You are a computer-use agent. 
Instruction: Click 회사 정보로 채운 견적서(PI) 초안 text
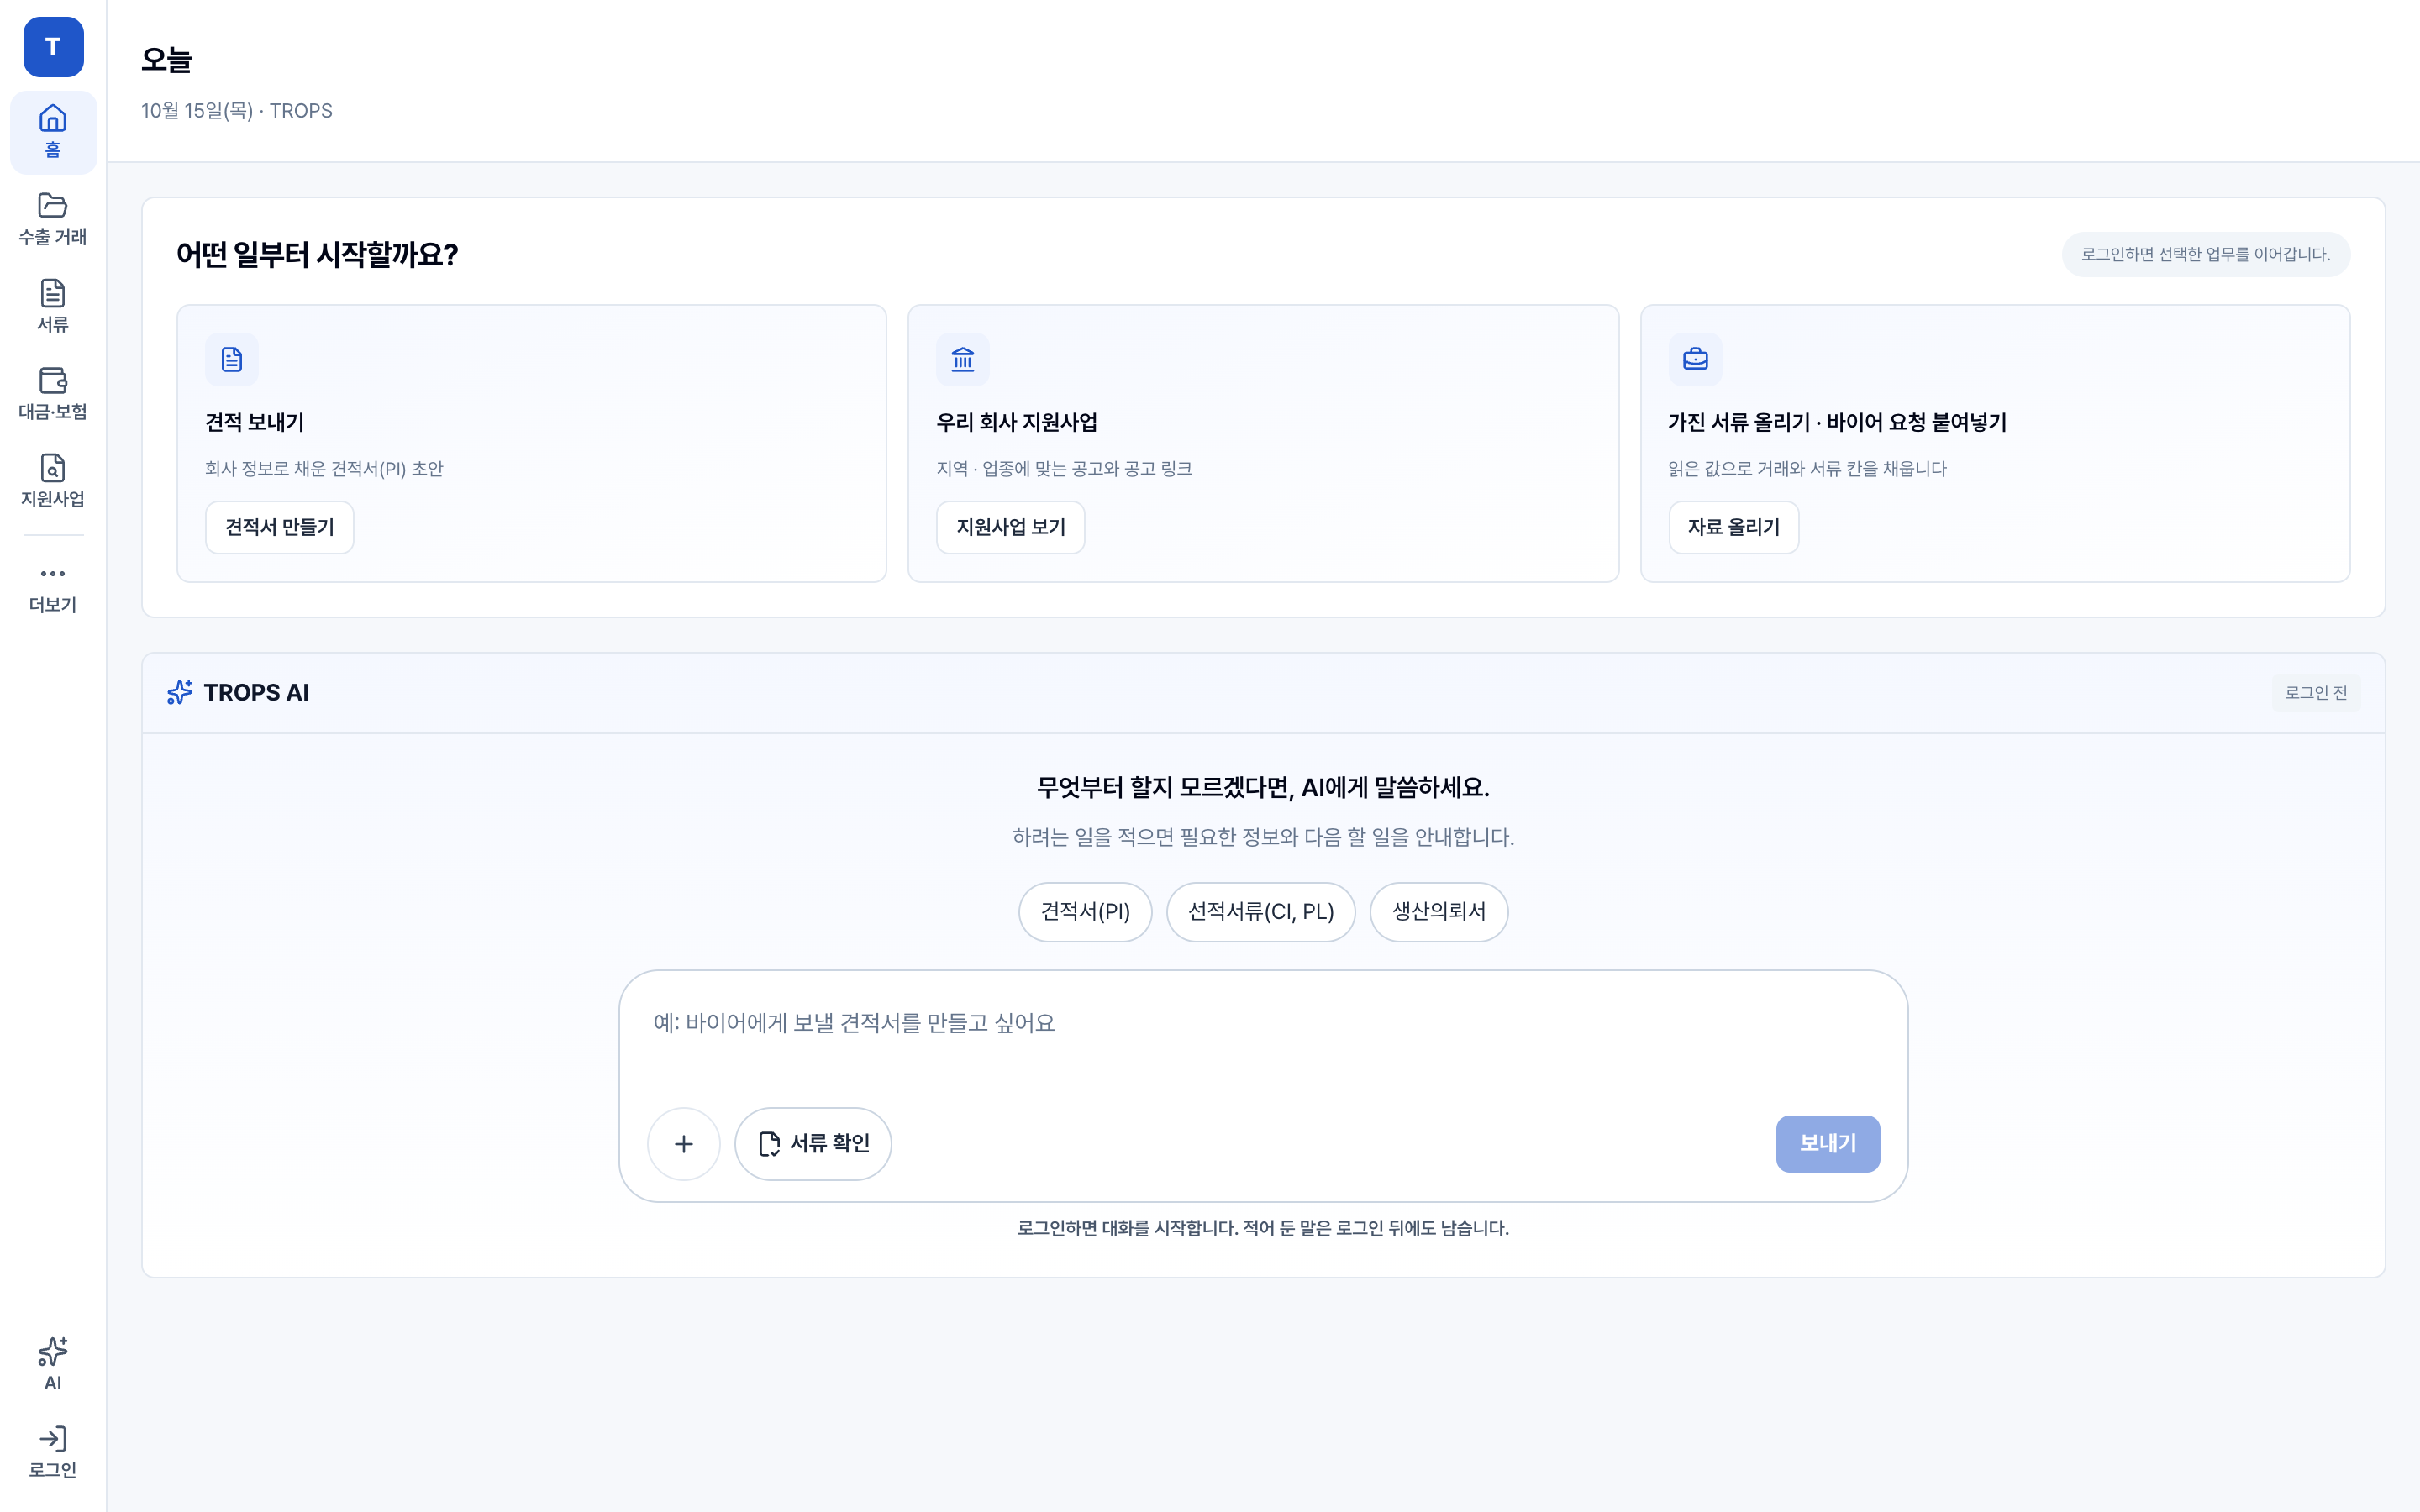[x=324, y=469]
